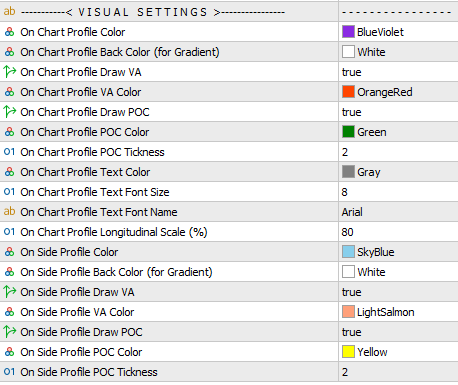Select On Chart Profile POC Color label
The height and width of the screenshot is (385, 458).
[85, 132]
